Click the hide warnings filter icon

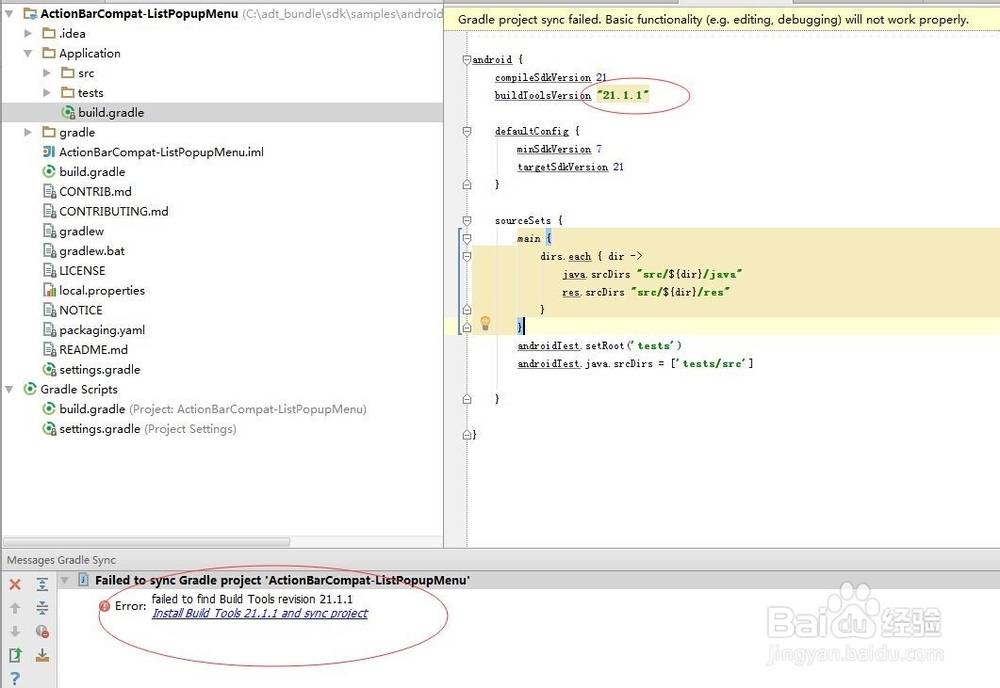pos(42,631)
